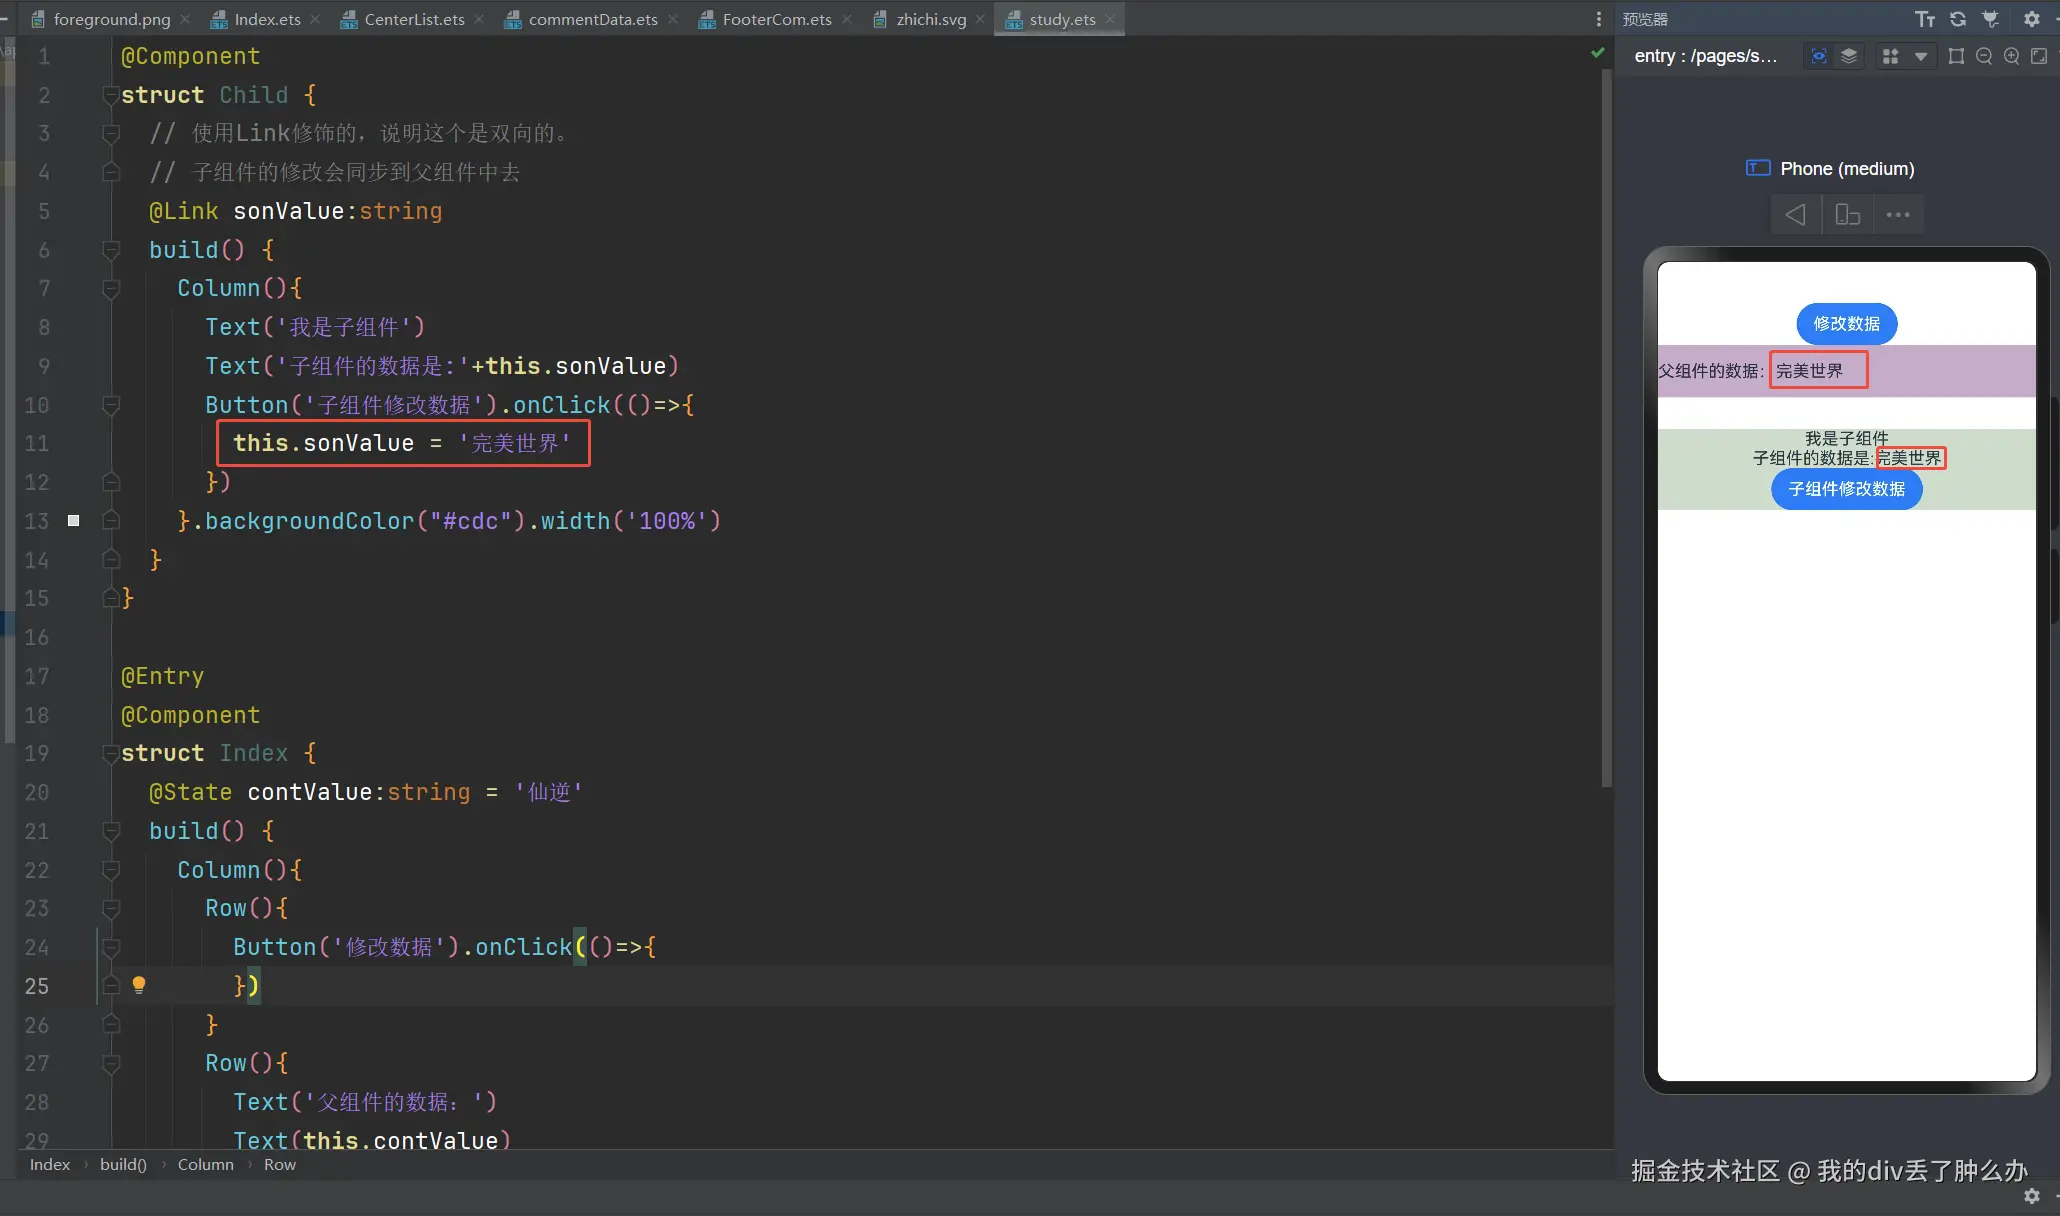Click the blue 修改数据 button in preview
The width and height of the screenshot is (2060, 1216).
[1846, 323]
